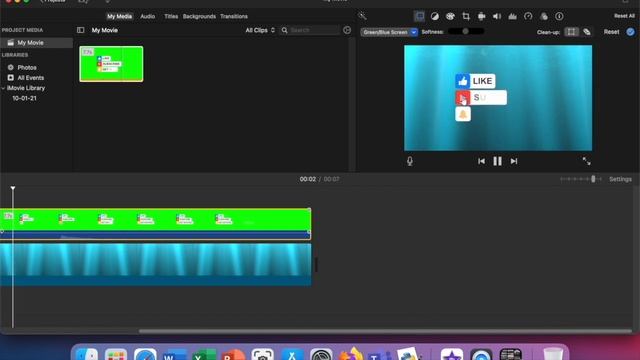Select the green screen overlay clip in timeline
Screen dimensions: 640x360
pos(156,224)
